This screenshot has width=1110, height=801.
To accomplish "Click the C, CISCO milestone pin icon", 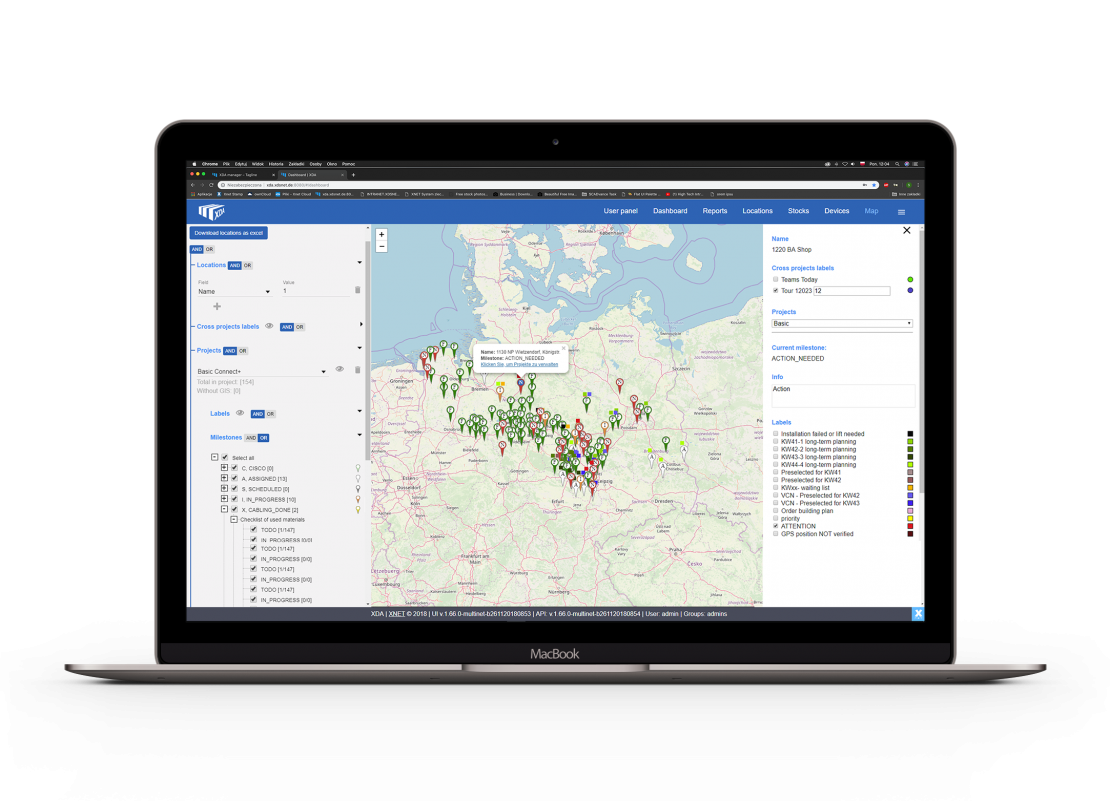I will [x=357, y=468].
